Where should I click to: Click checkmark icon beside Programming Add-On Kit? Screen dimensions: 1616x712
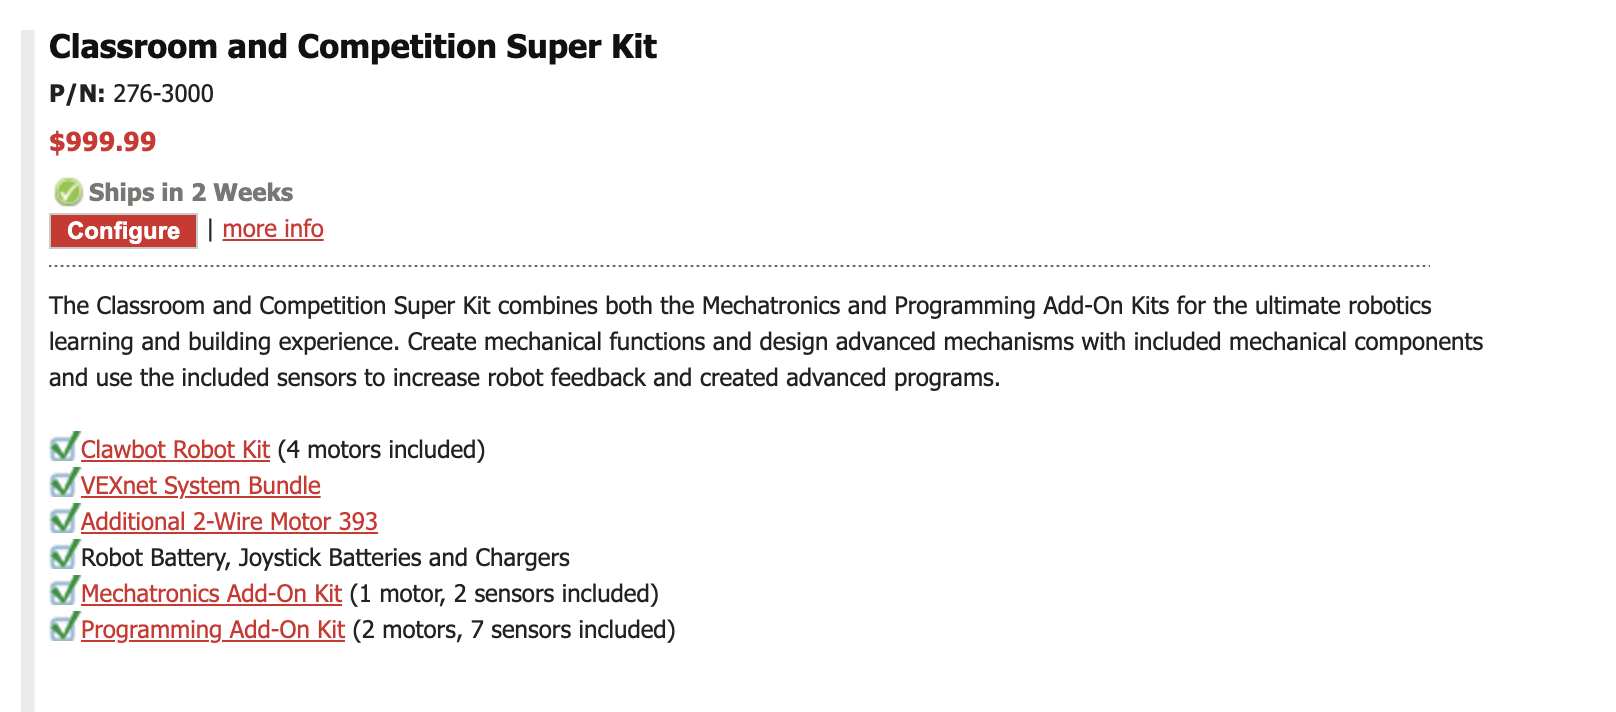tap(64, 628)
